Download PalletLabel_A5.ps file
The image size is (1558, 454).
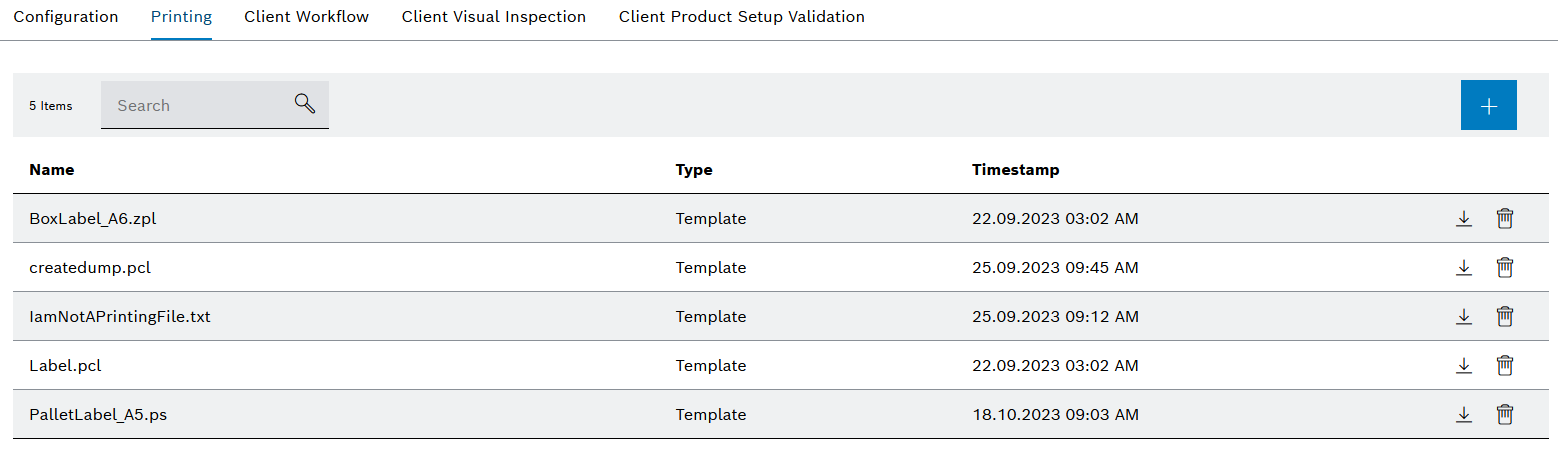click(1463, 415)
